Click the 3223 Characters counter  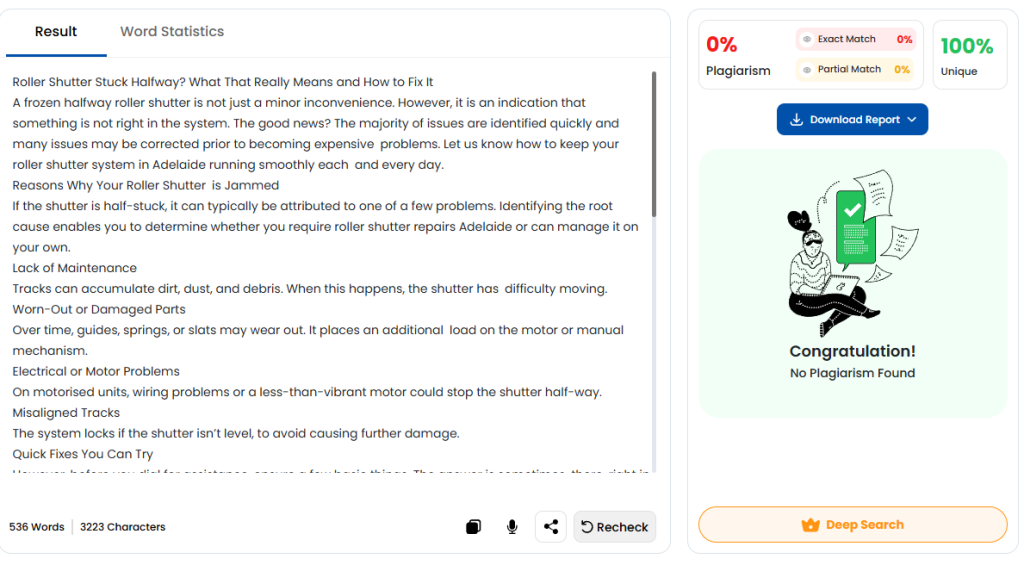[x=123, y=527]
